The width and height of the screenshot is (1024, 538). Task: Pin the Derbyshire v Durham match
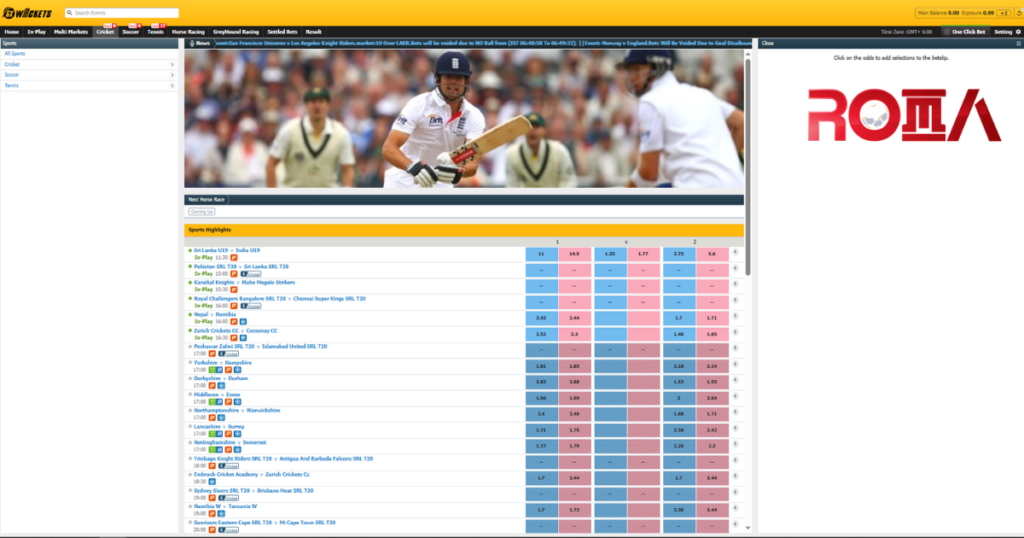(x=735, y=380)
